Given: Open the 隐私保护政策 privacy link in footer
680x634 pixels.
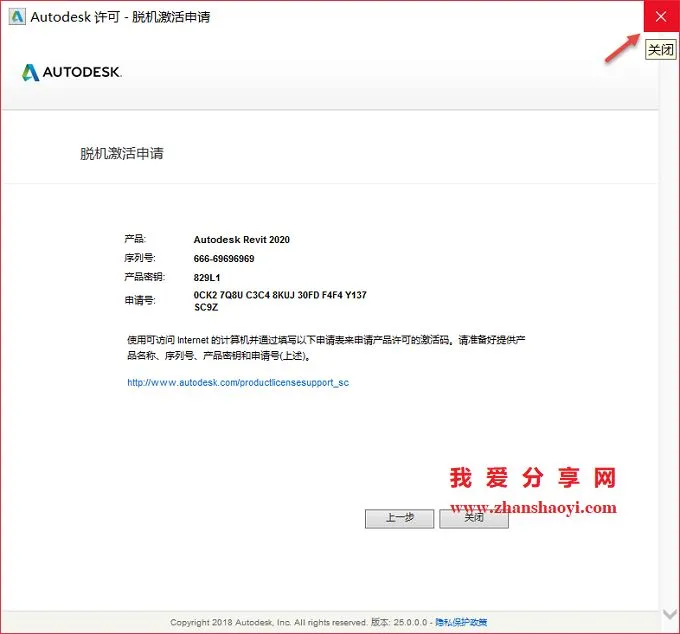Looking at the screenshot, I should pyautogui.click(x=461, y=622).
